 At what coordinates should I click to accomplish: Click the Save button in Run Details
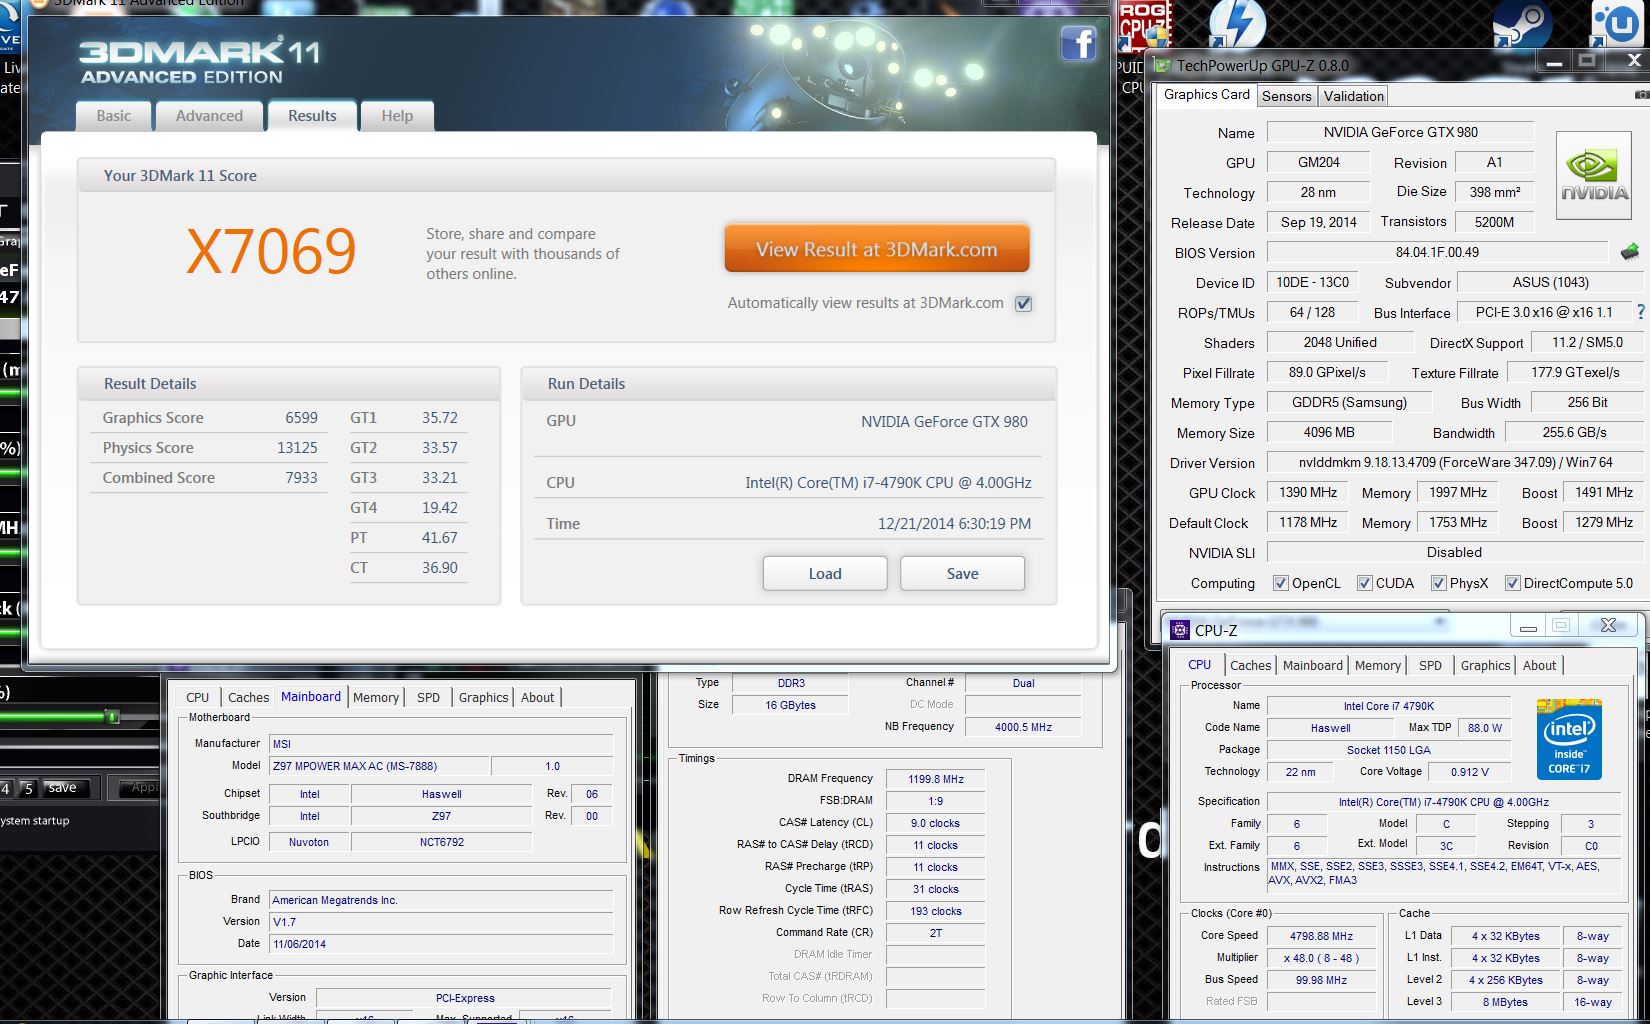962,573
